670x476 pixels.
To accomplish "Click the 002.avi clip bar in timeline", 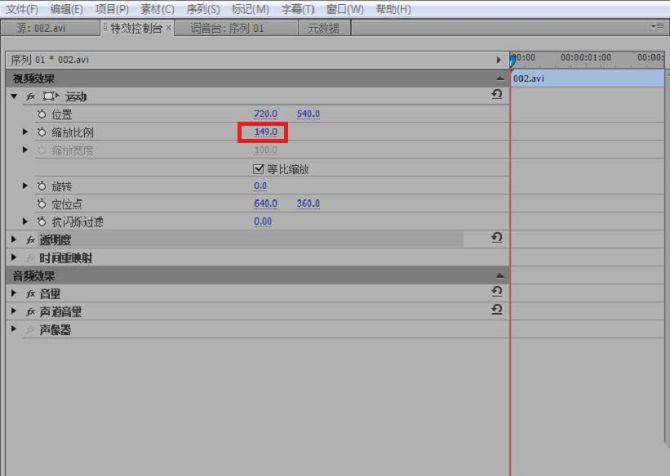I will click(x=586, y=78).
